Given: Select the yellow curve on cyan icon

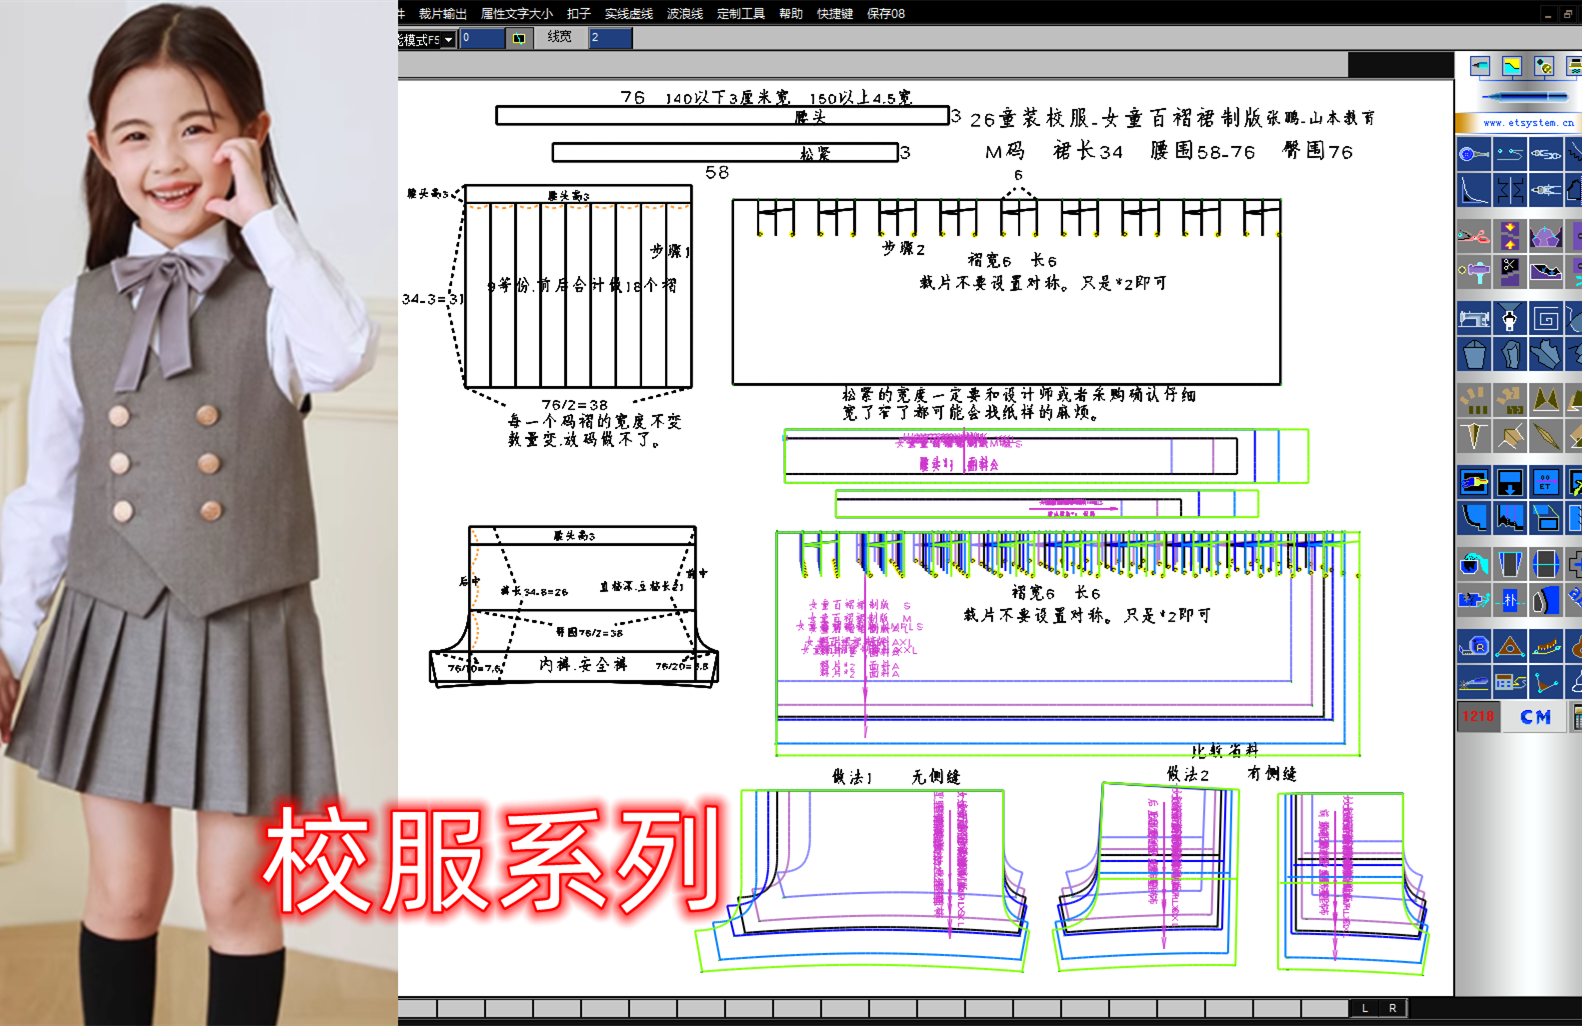Looking at the screenshot, I should (x=1512, y=66).
